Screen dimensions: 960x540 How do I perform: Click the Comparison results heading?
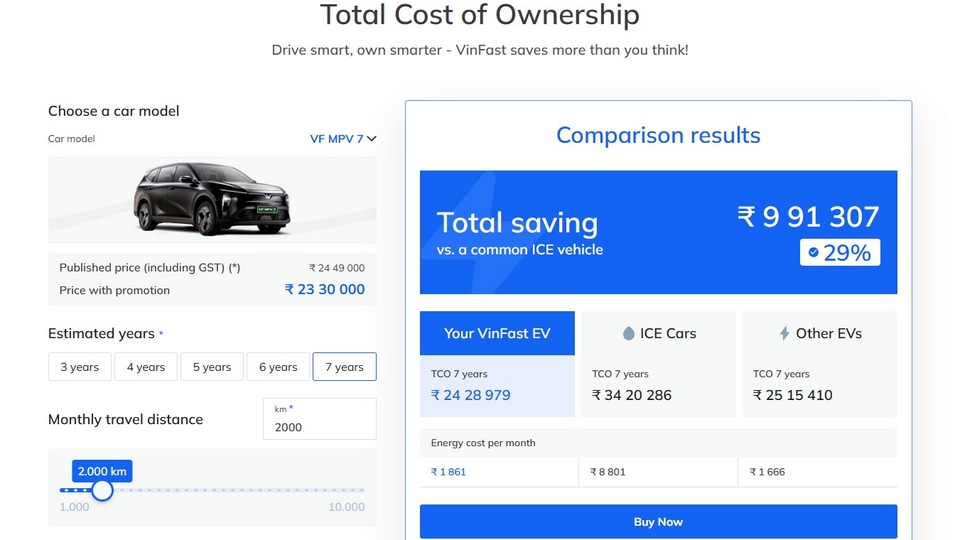pos(658,135)
